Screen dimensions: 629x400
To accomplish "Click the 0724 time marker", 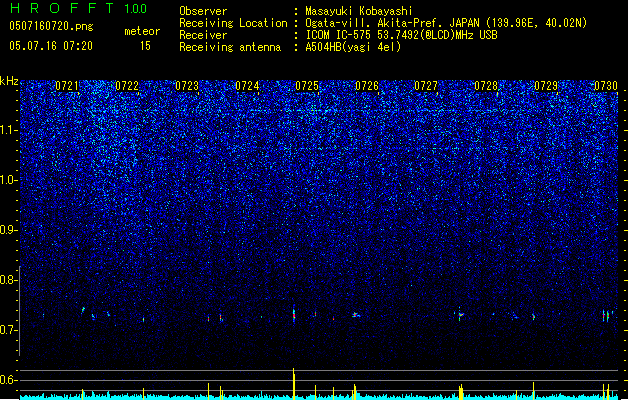I will pyautogui.click(x=247, y=86).
